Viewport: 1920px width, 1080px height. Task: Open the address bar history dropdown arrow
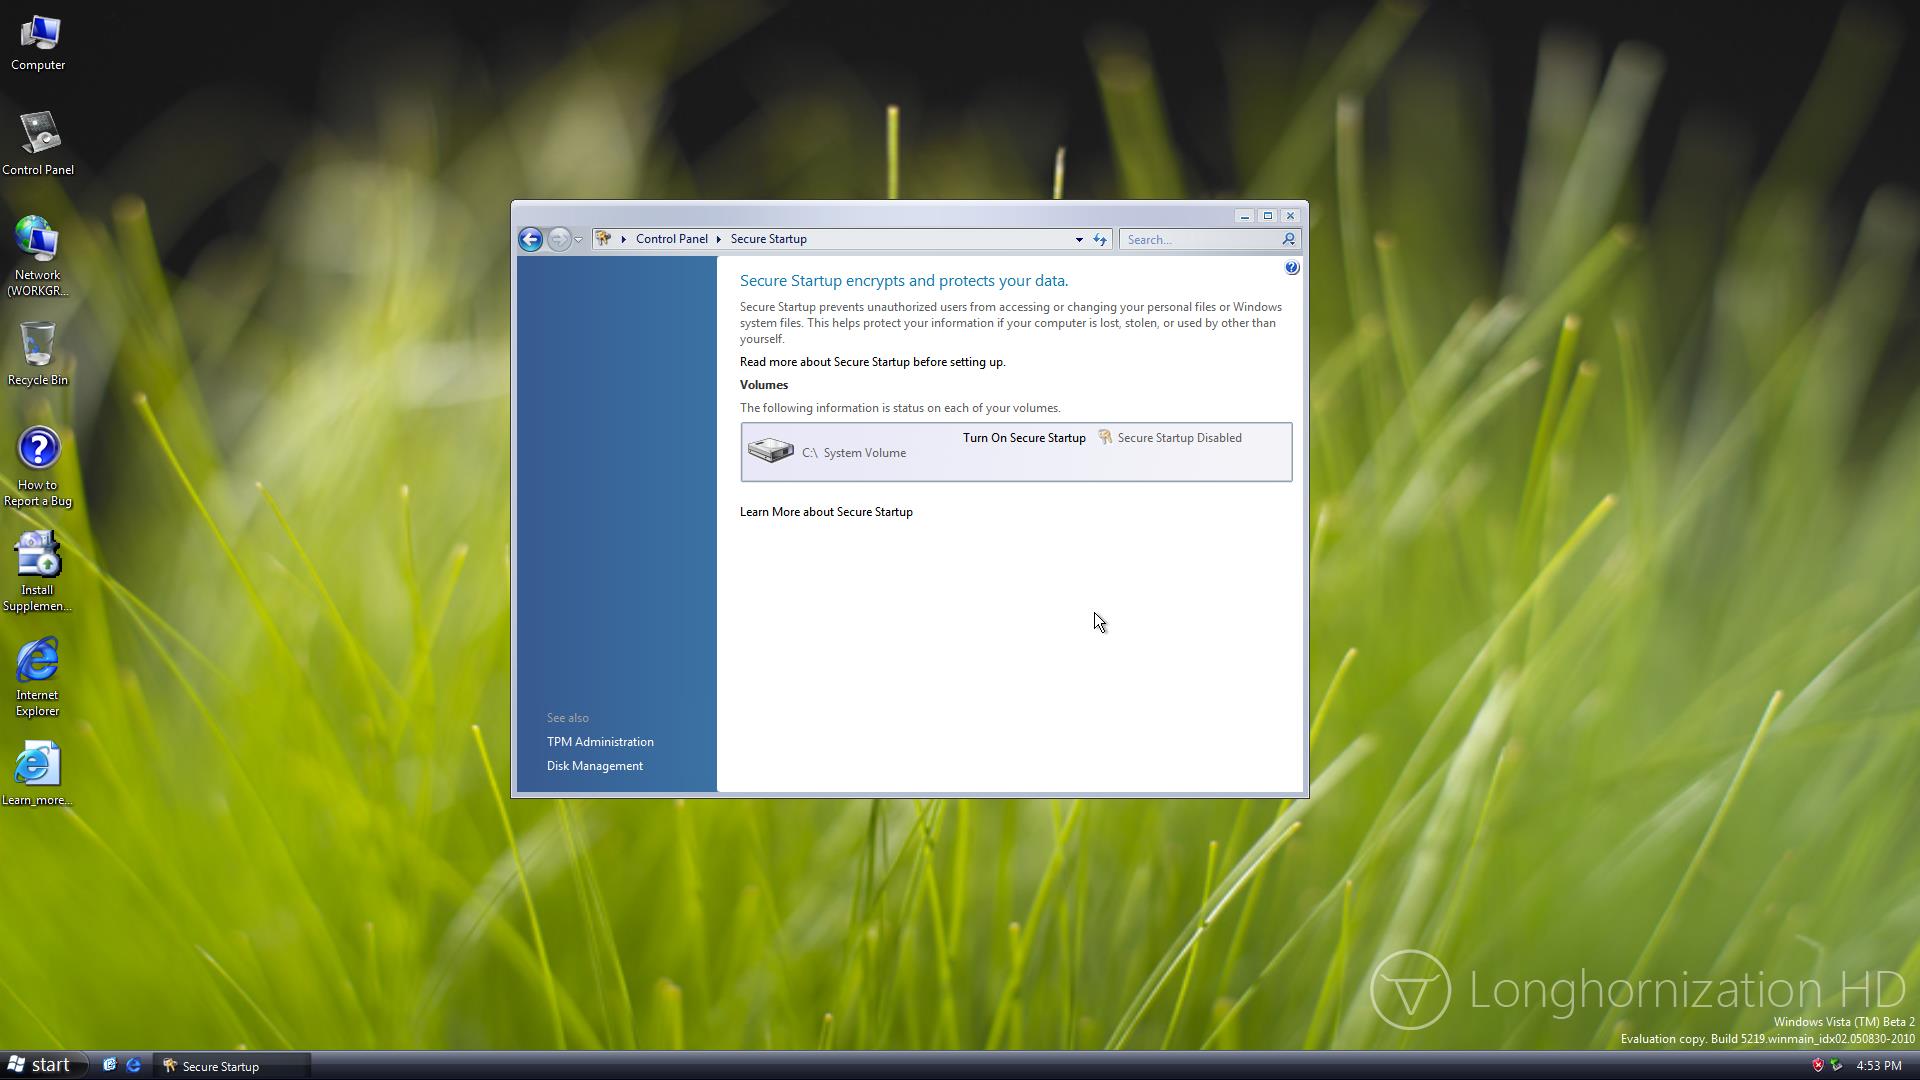[x=1079, y=240]
